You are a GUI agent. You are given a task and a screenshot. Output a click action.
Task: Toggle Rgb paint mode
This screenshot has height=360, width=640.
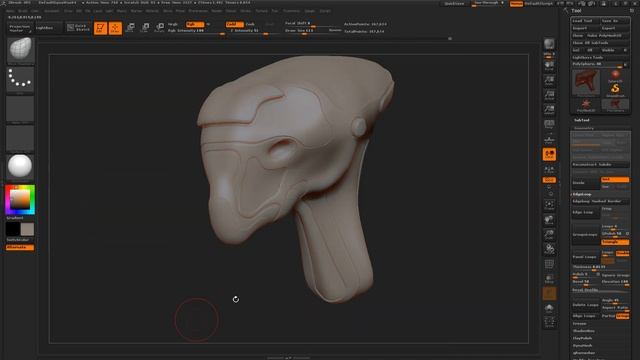pyautogui.click(x=195, y=24)
